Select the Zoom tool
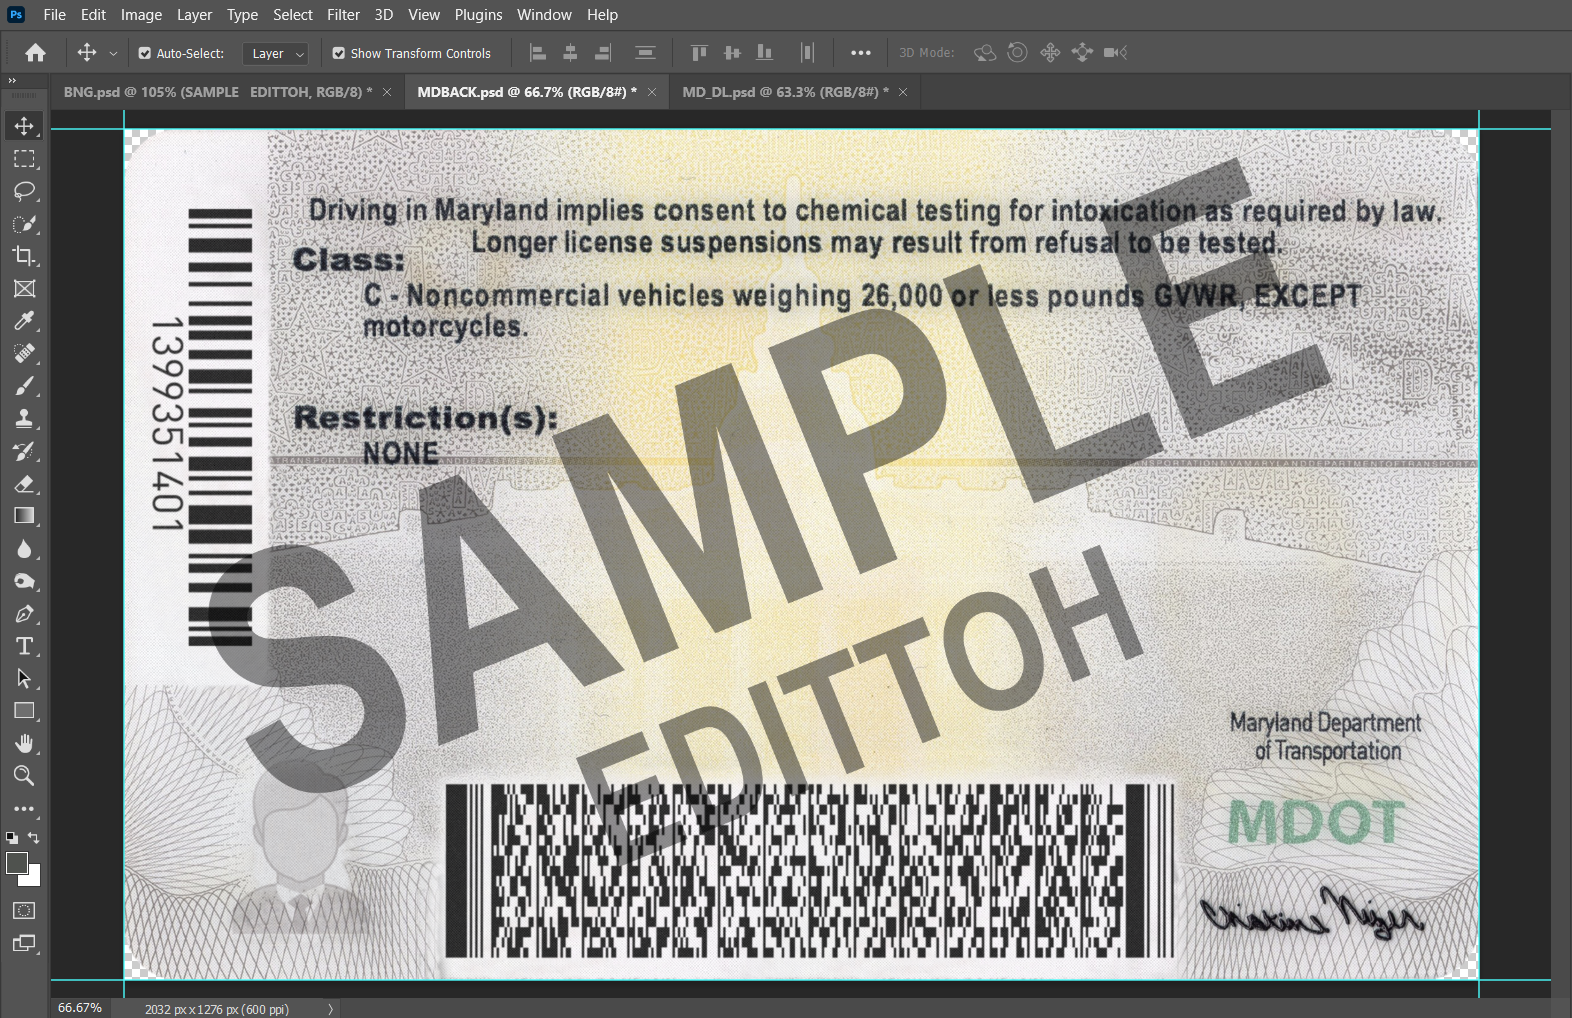The image size is (1572, 1018). point(24,776)
